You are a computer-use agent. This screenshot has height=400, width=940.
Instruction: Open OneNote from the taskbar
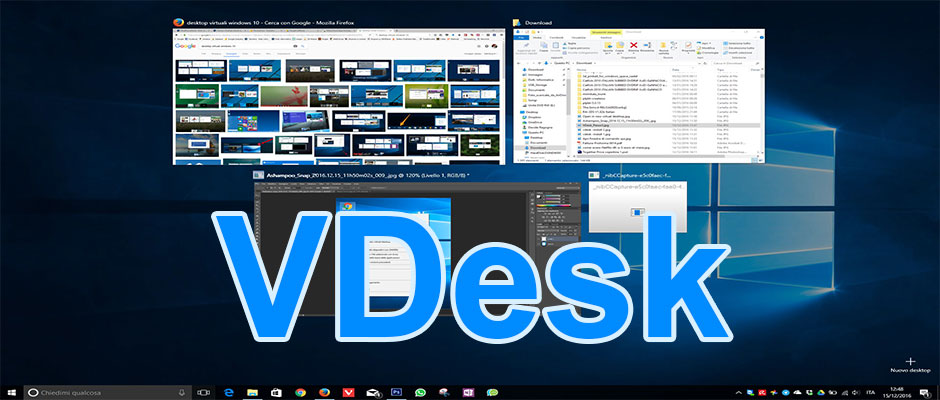(468, 392)
